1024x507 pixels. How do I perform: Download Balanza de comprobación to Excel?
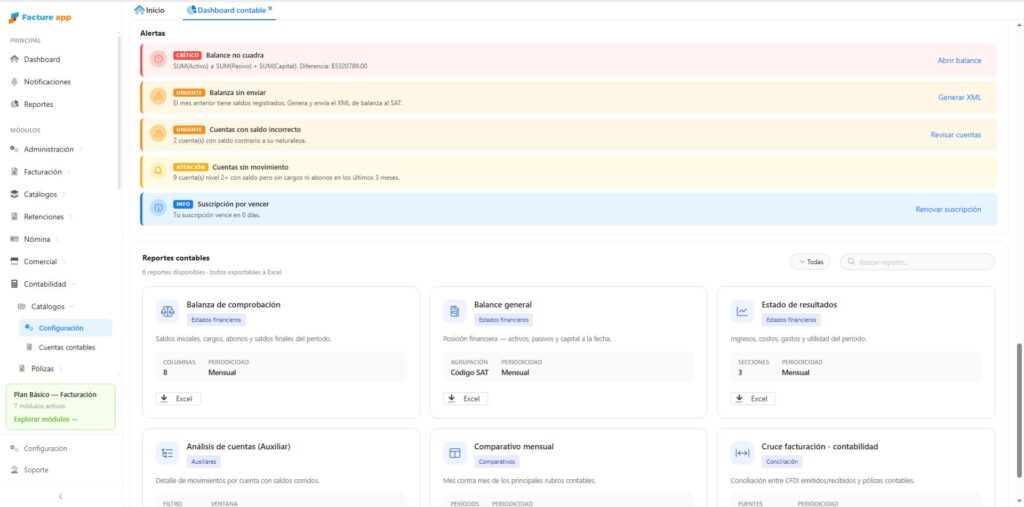coord(178,399)
